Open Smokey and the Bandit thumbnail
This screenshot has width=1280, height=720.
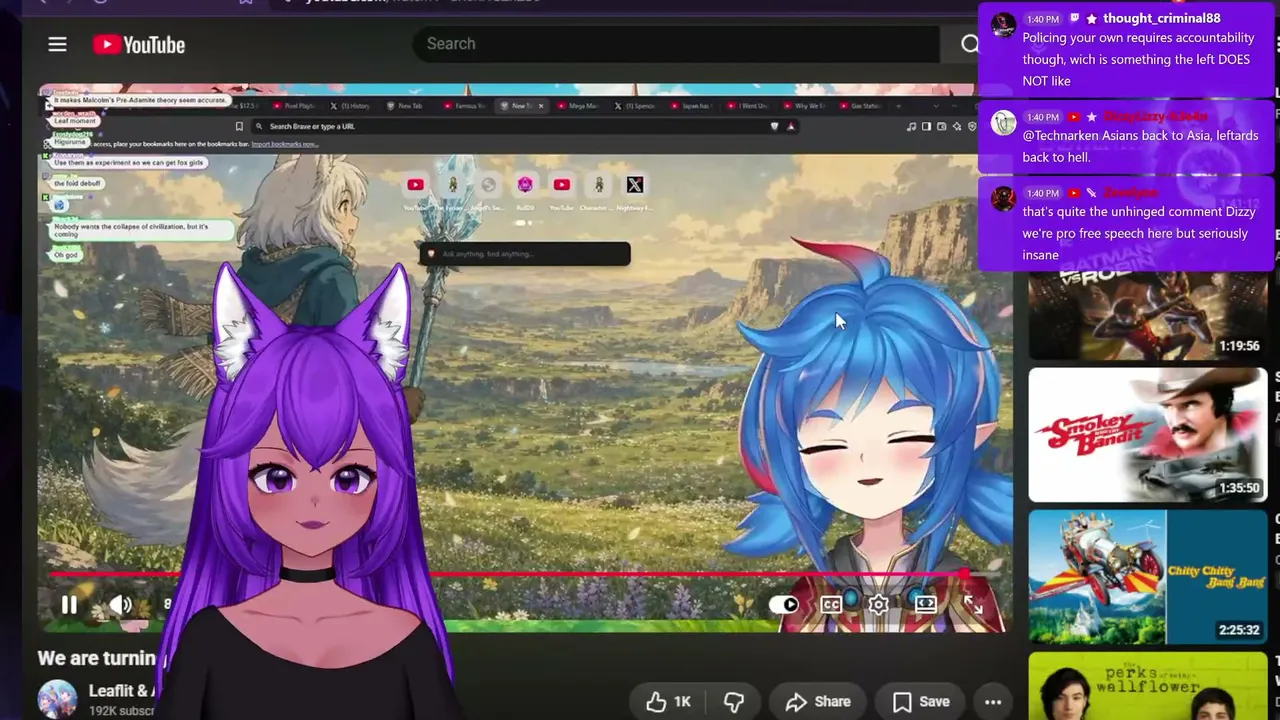click(1148, 435)
